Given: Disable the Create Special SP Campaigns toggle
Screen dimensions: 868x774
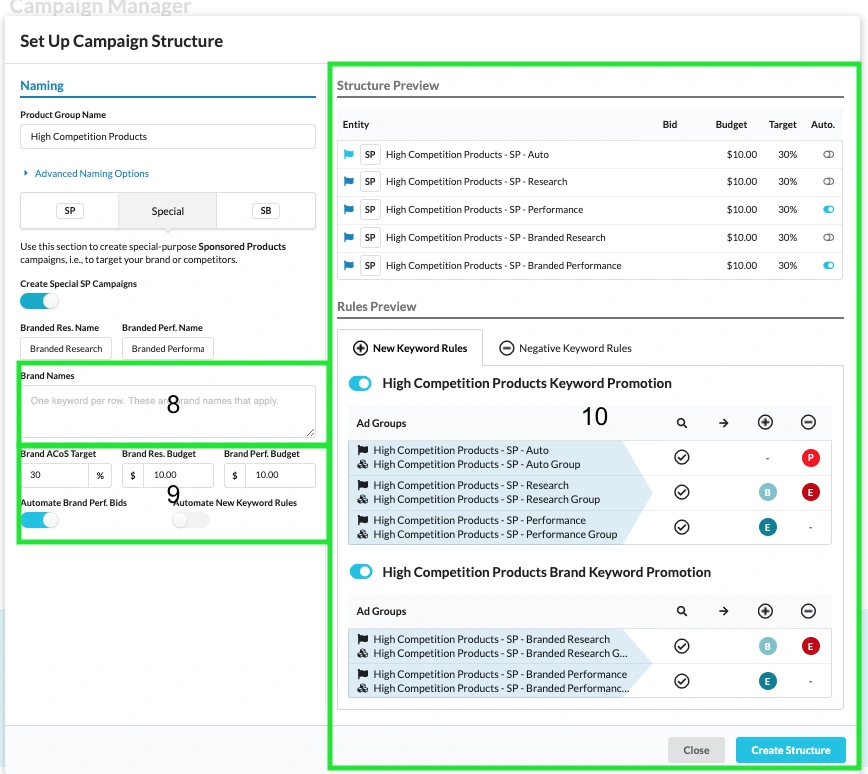Looking at the screenshot, I should tap(39, 301).
